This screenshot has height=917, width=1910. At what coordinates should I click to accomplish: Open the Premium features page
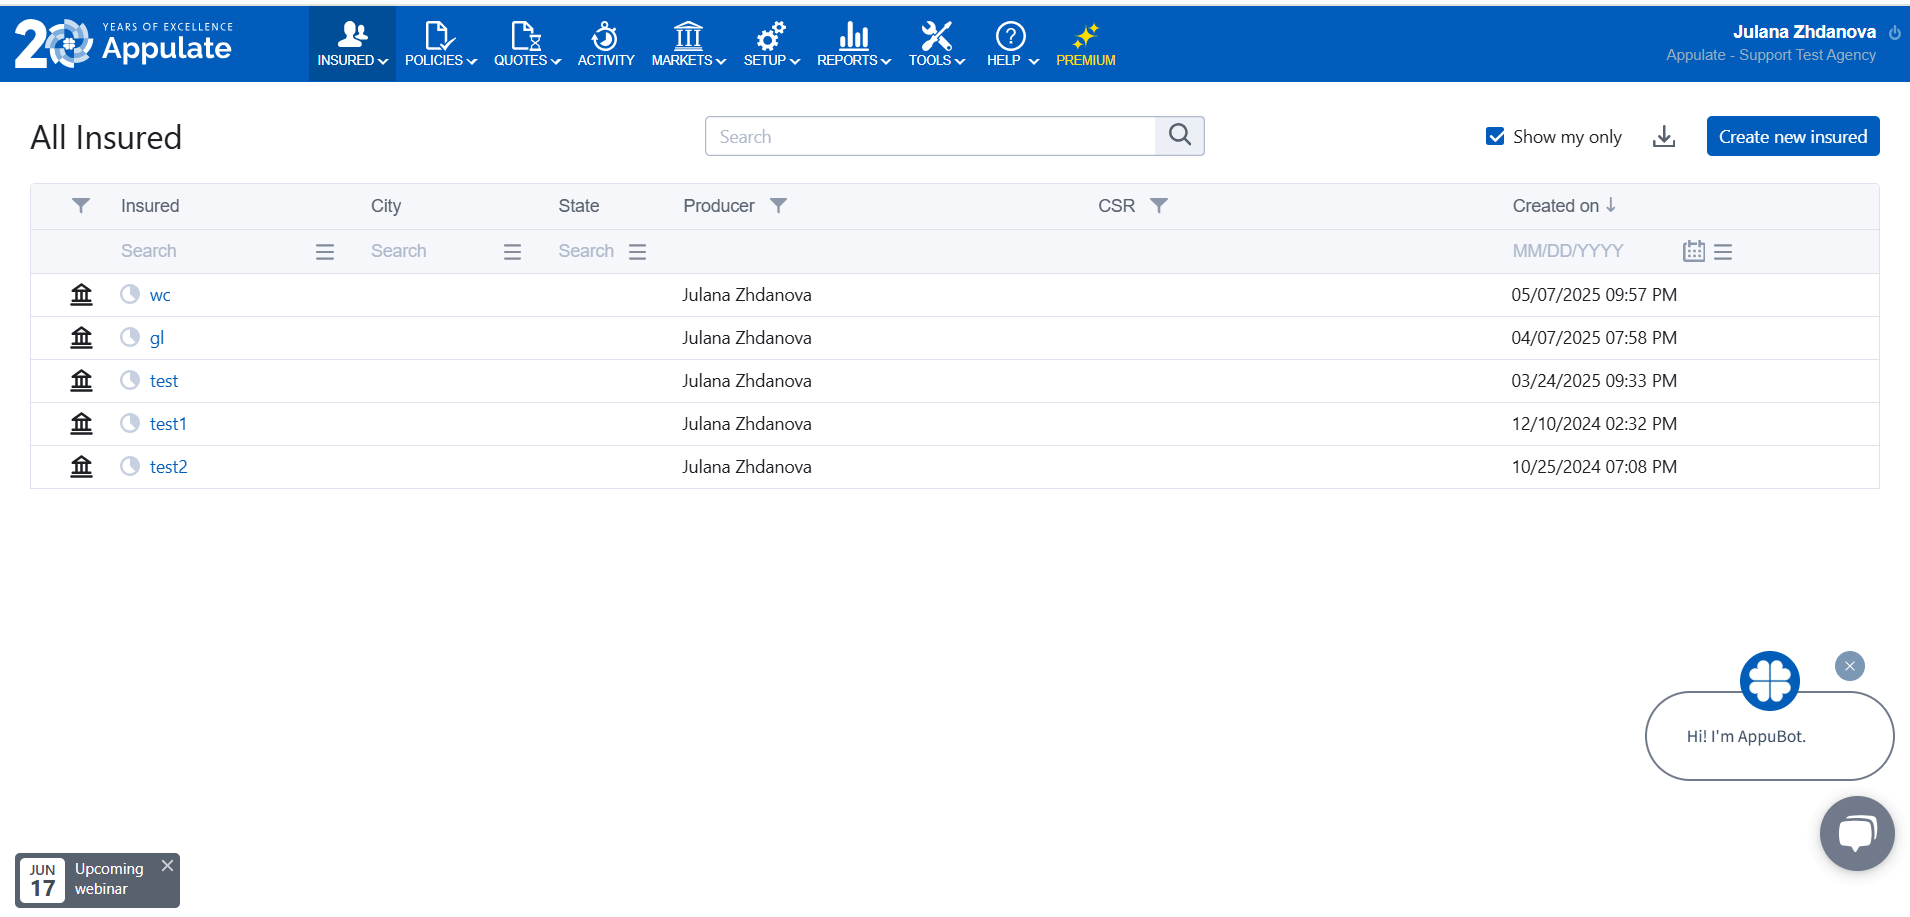point(1086,44)
